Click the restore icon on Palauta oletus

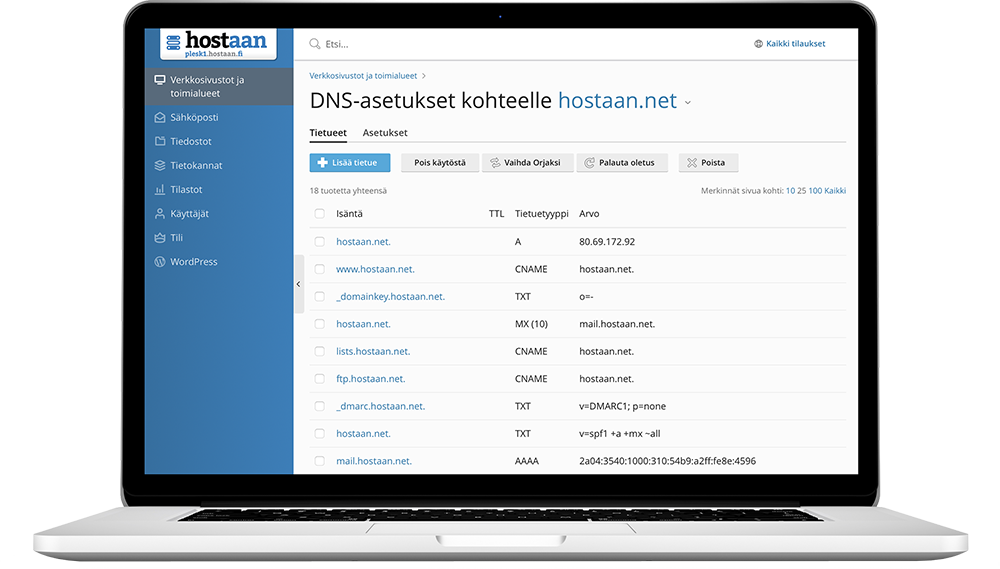pos(590,163)
